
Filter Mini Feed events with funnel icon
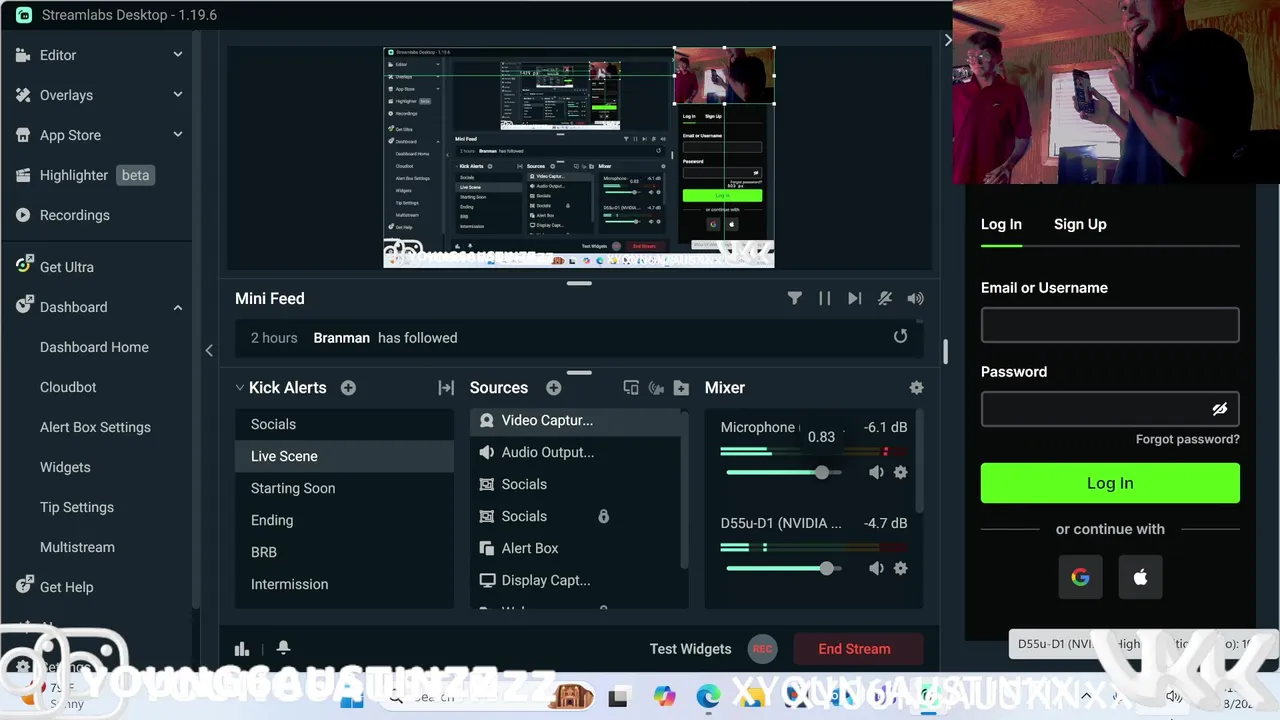pos(794,298)
